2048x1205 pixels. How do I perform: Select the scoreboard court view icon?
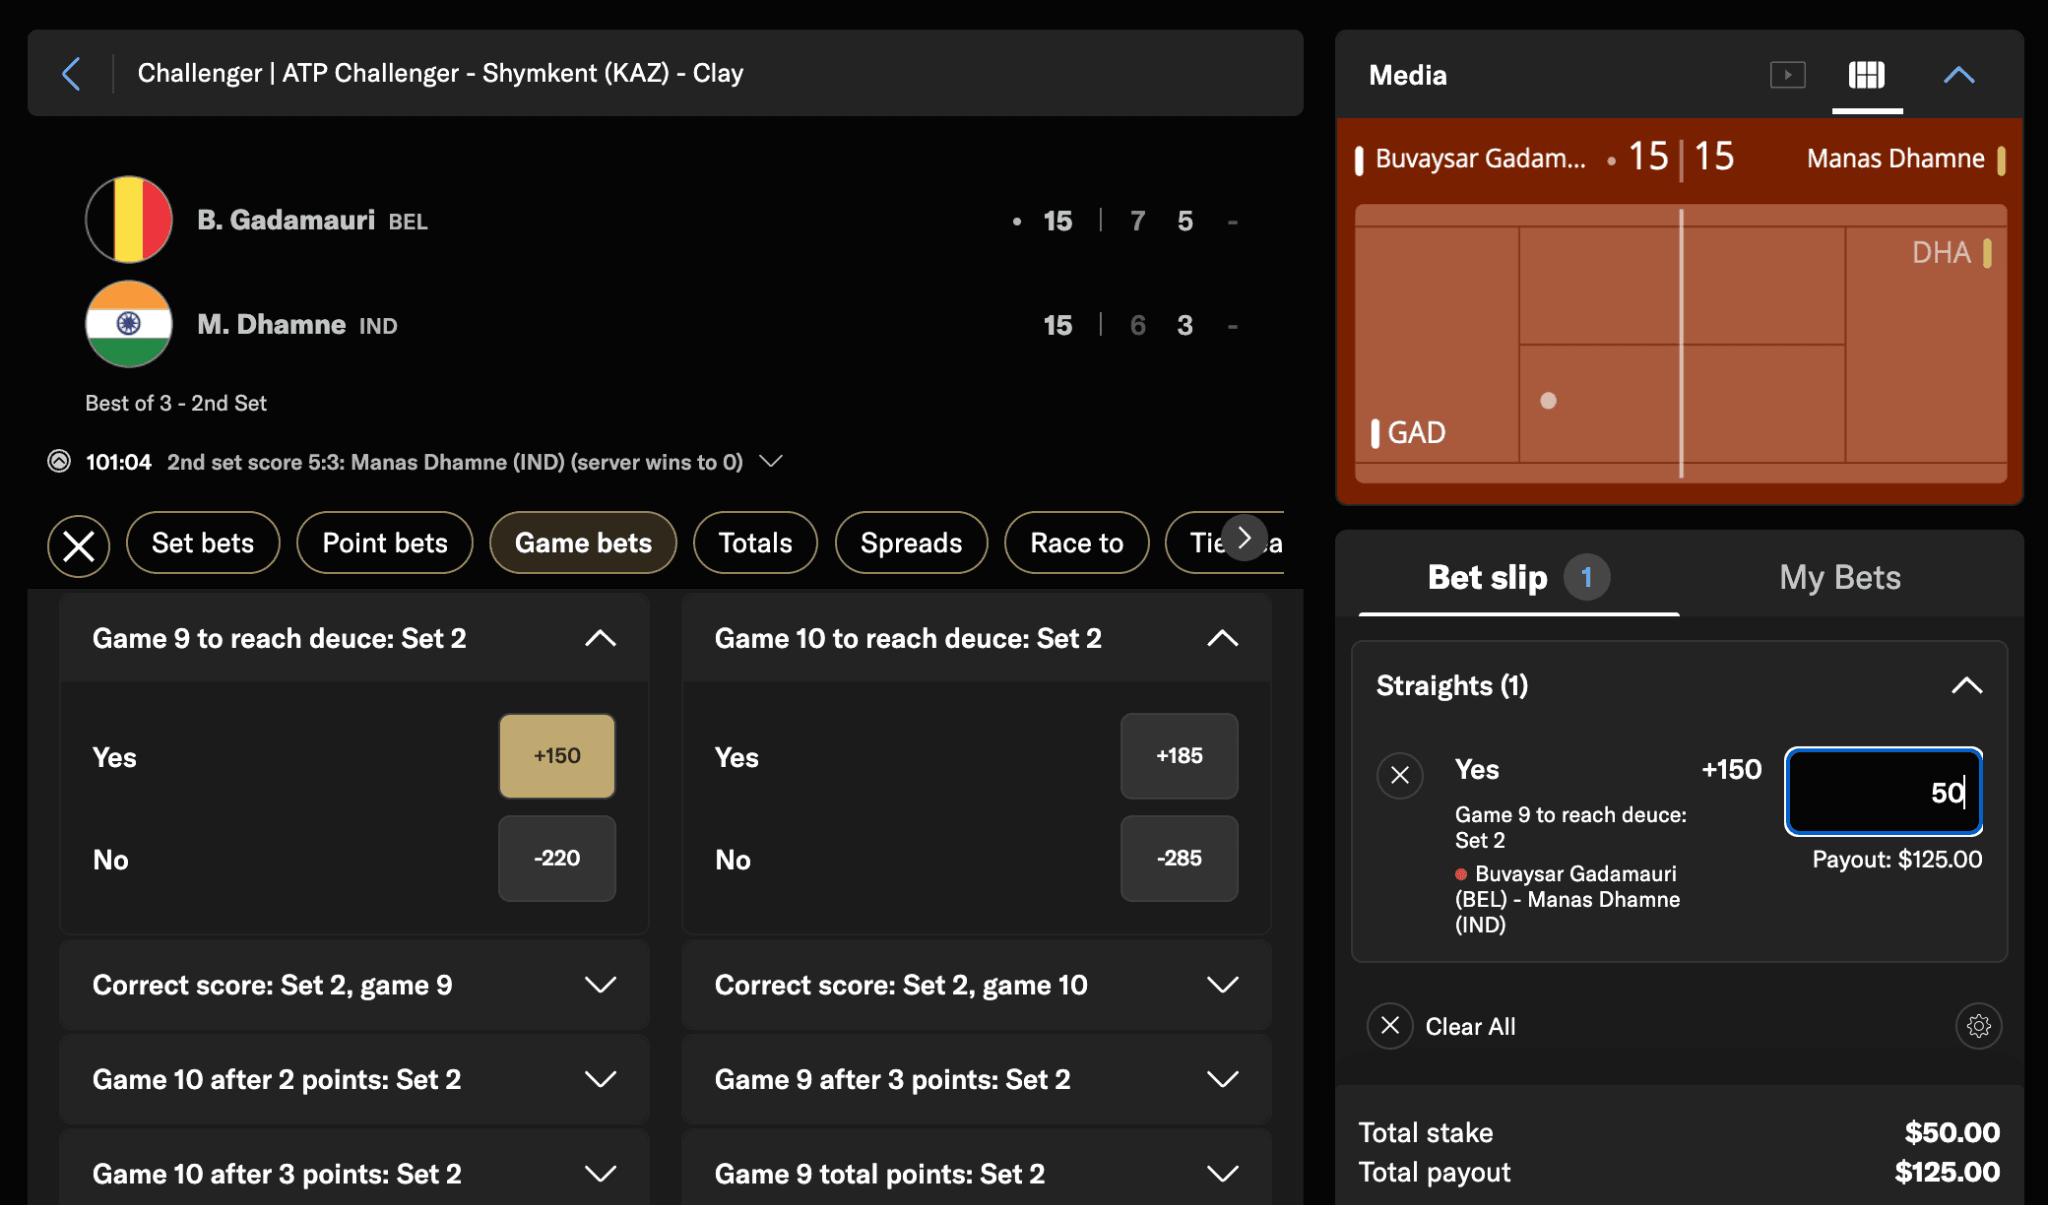point(1866,75)
